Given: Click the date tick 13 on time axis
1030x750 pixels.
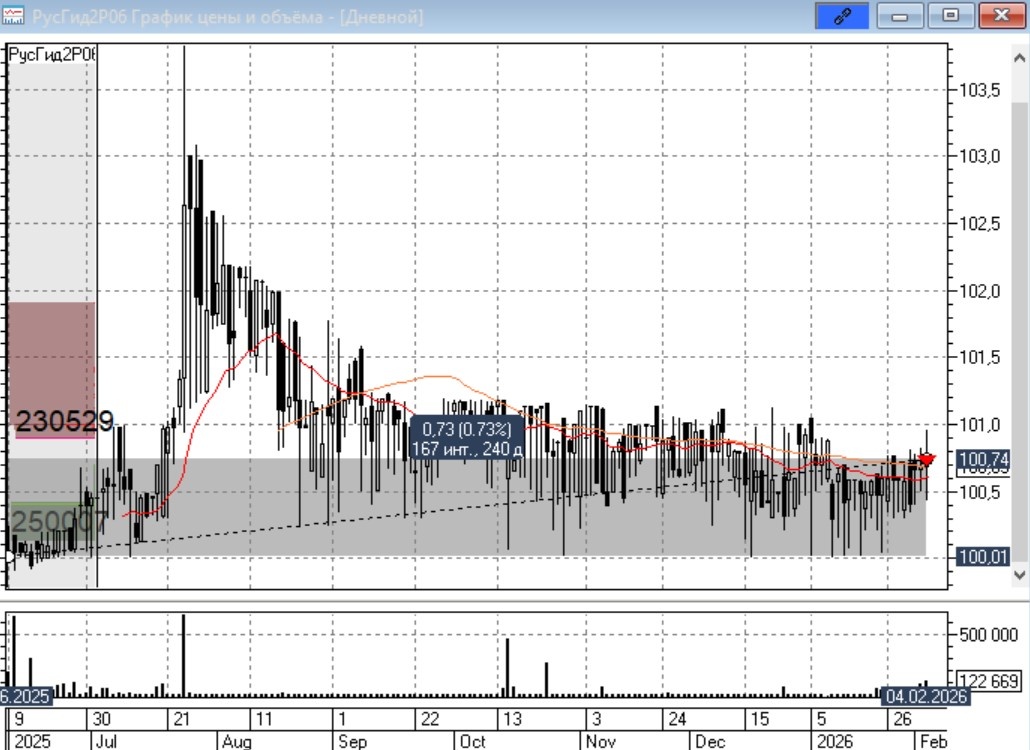Looking at the screenshot, I should pyautogui.click(x=512, y=718).
